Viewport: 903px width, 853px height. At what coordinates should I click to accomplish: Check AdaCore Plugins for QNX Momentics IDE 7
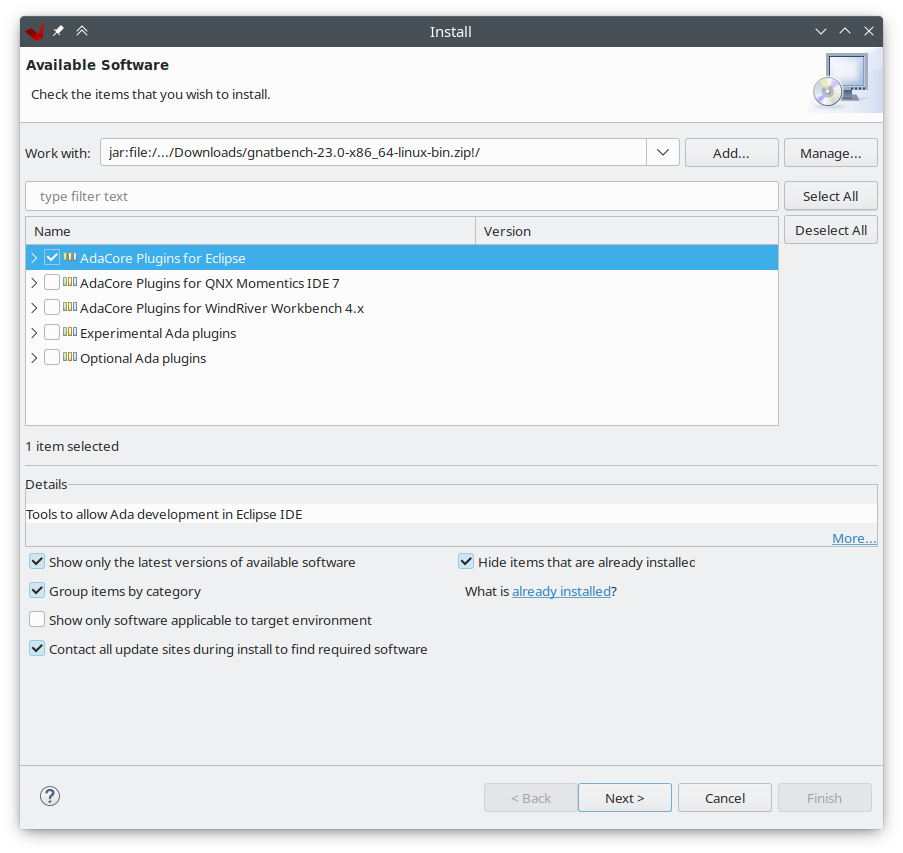click(x=52, y=282)
